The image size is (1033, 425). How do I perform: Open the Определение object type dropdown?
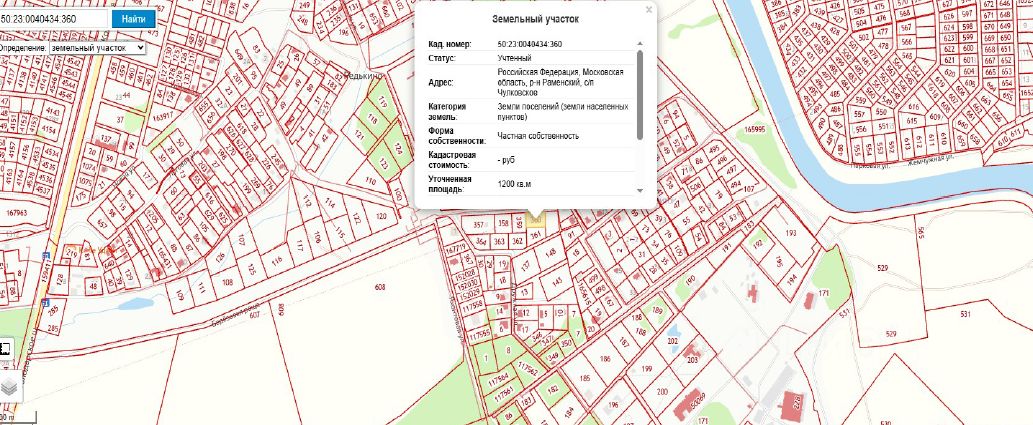pos(97,47)
